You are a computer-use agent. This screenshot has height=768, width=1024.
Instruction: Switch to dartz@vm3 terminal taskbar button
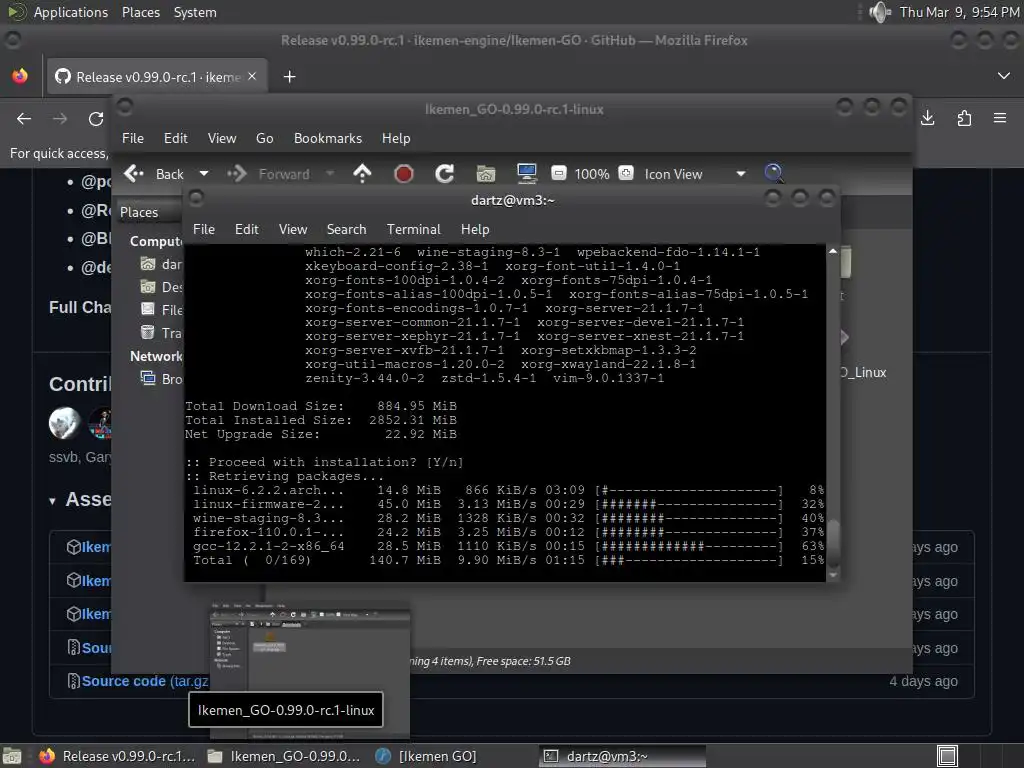pos(622,756)
